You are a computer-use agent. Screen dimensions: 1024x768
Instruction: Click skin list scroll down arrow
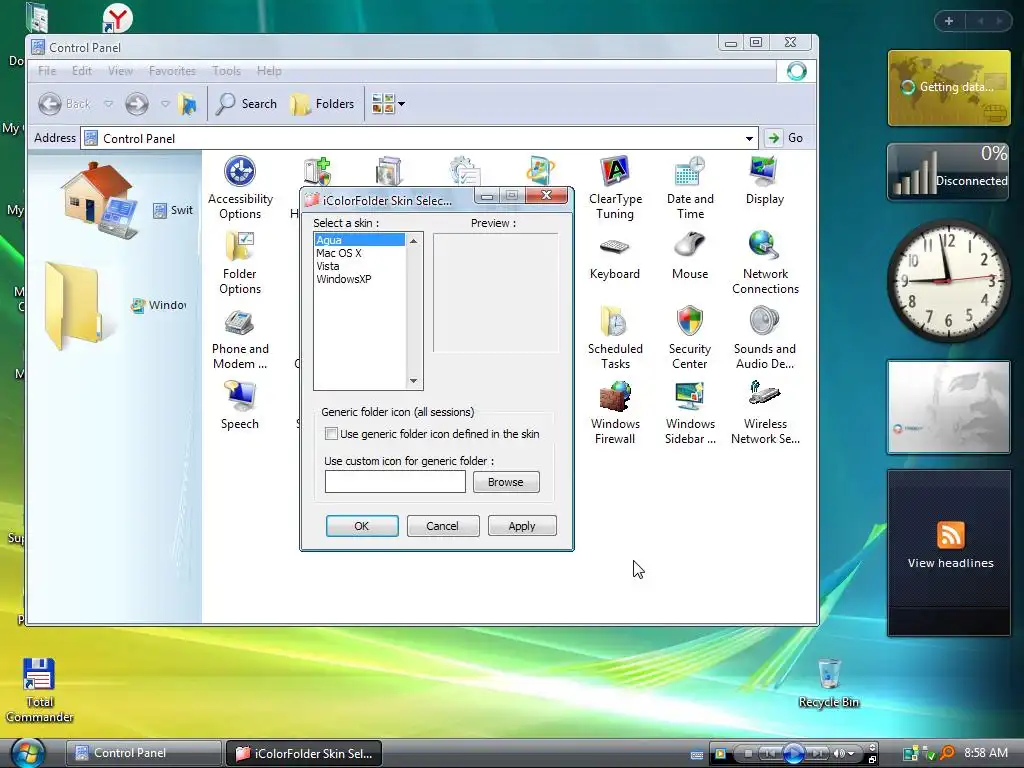413,381
